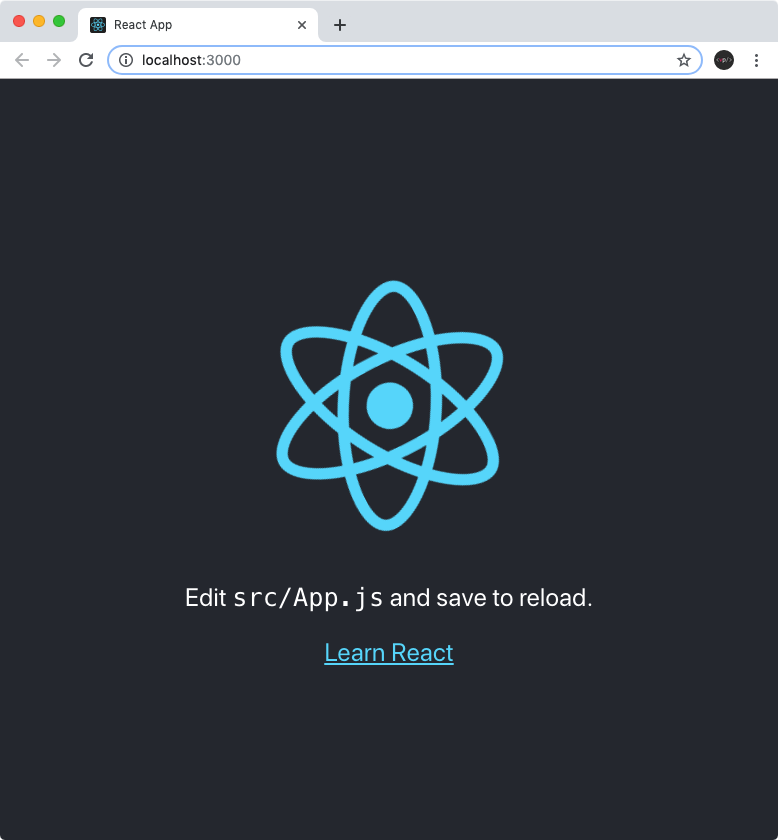
Task: Go back with the back arrow
Action: pos(22,60)
